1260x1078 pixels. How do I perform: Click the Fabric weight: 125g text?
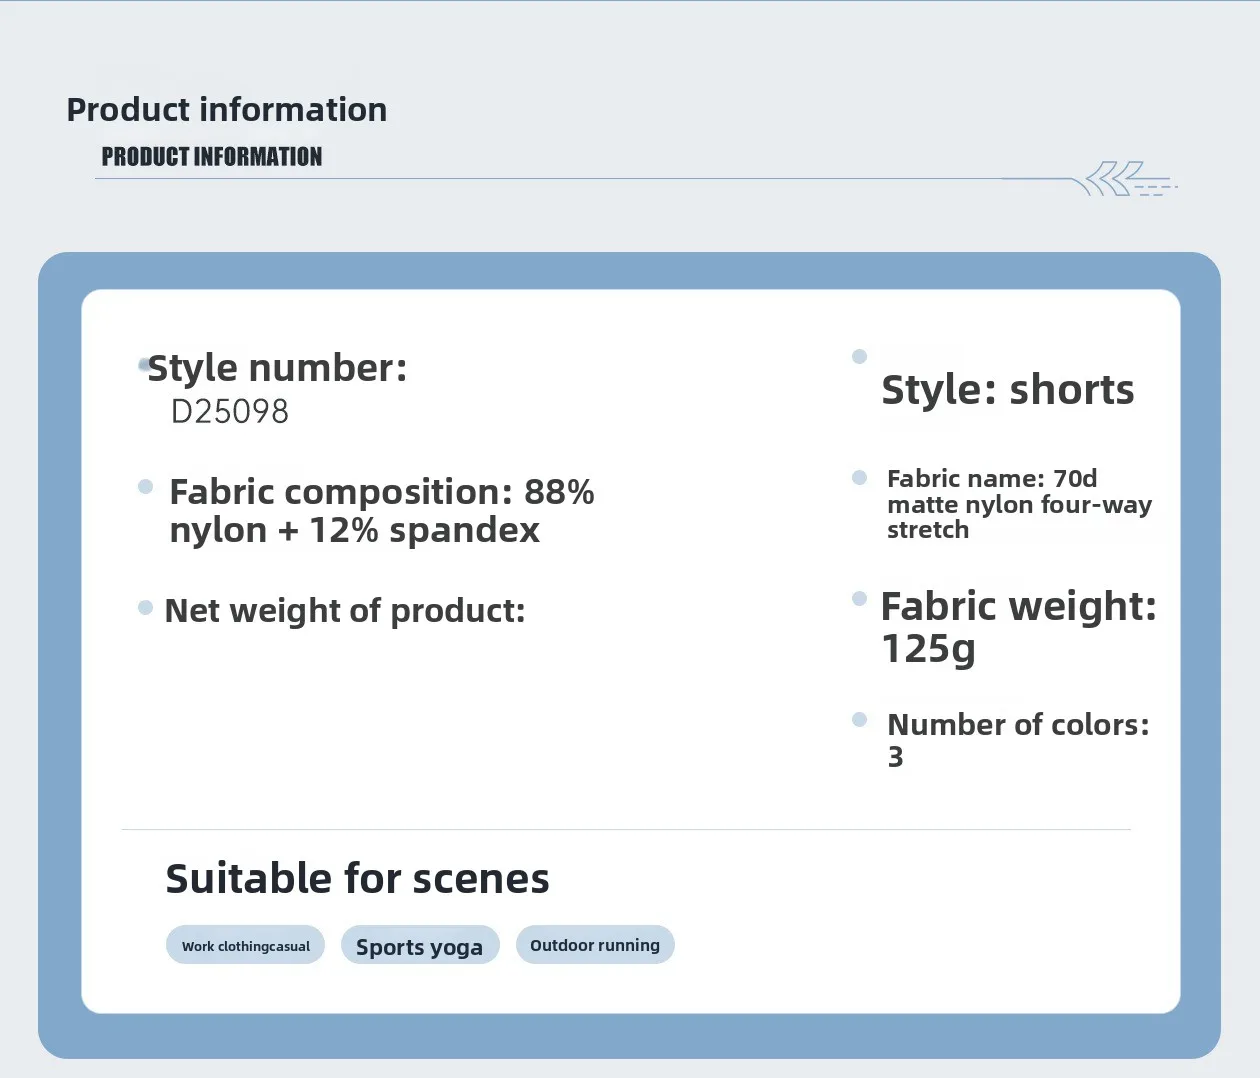tap(1018, 627)
